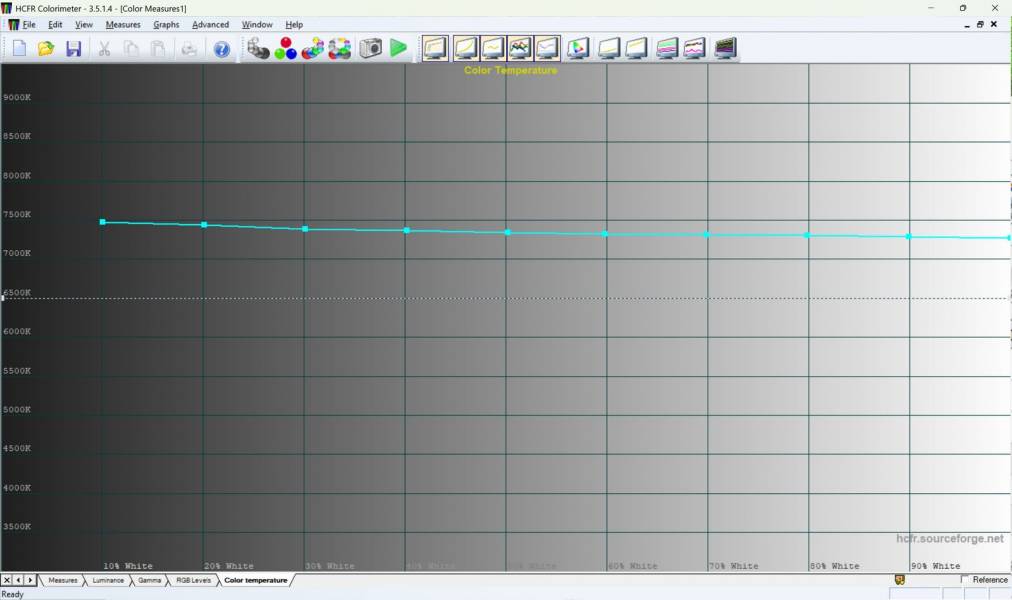Open the Measures menu
Screen dimensions: 1012x600
[123, 24]
